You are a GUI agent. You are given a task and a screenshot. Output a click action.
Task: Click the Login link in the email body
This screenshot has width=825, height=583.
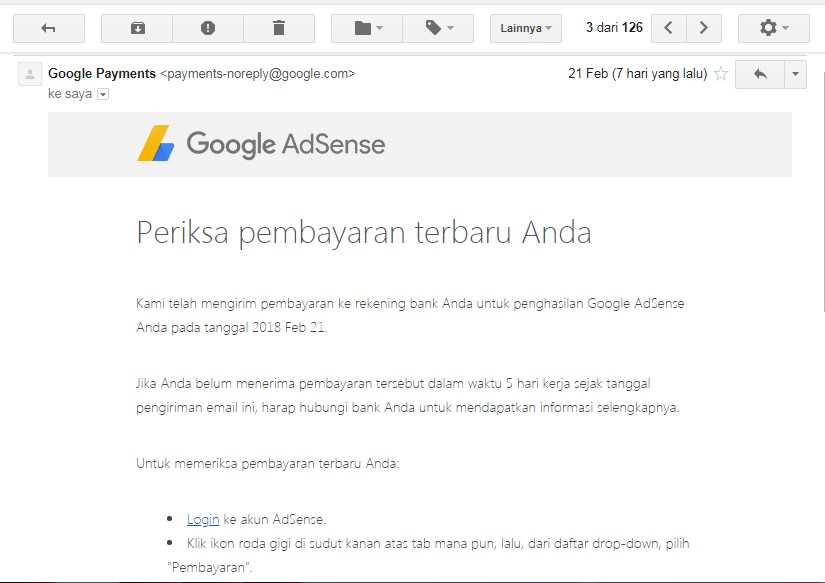click(x=203, y=519)
